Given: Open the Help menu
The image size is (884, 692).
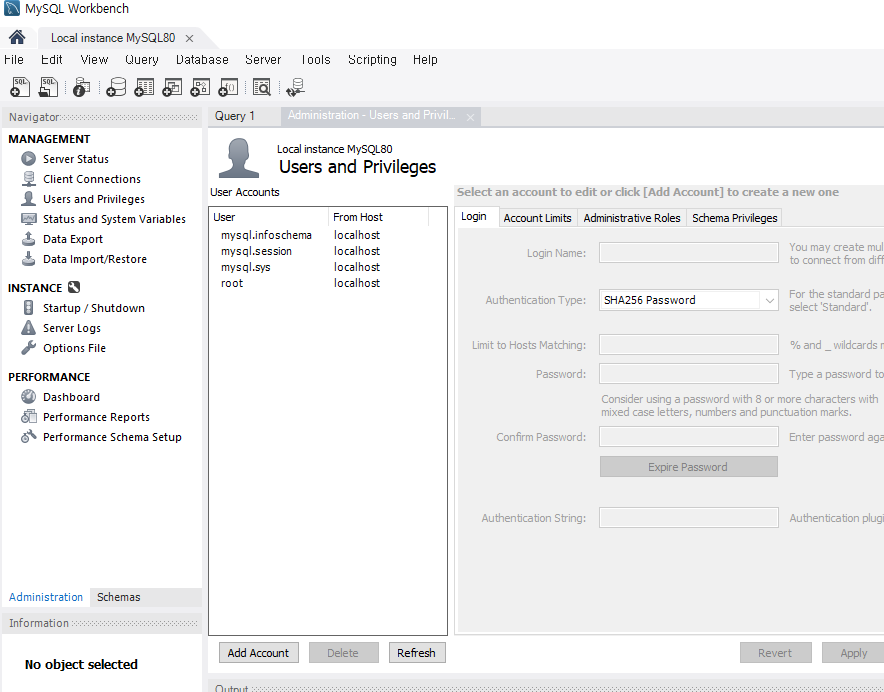Looking at the screenshot, I should [x=425, y=60].
